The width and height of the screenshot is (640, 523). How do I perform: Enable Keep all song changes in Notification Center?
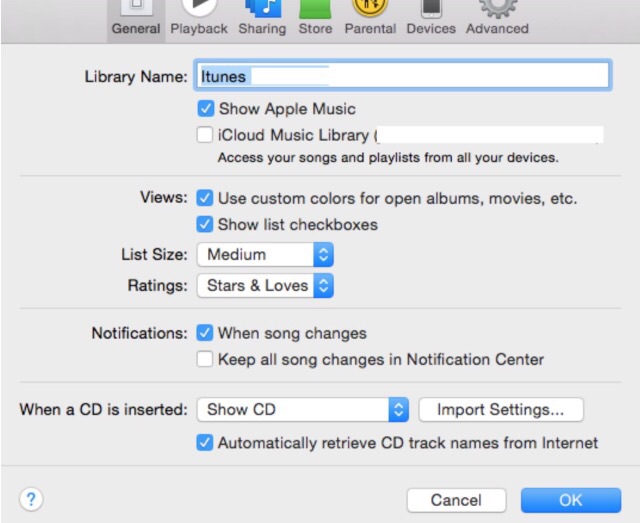(204, 360)
